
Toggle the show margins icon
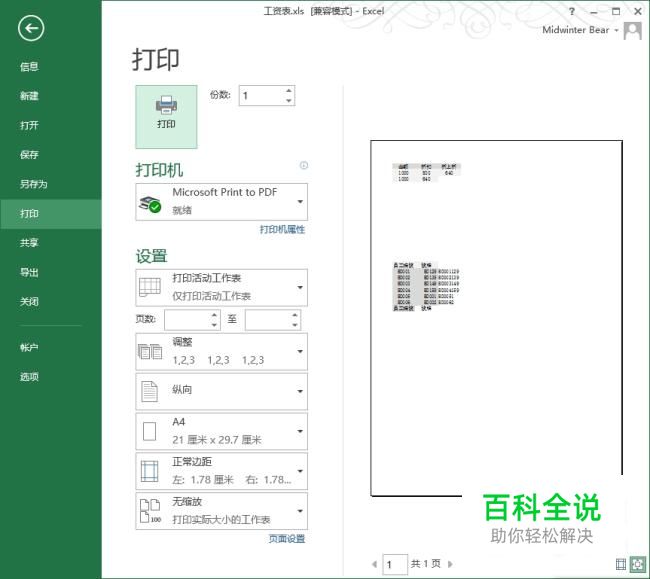point(621,564)
